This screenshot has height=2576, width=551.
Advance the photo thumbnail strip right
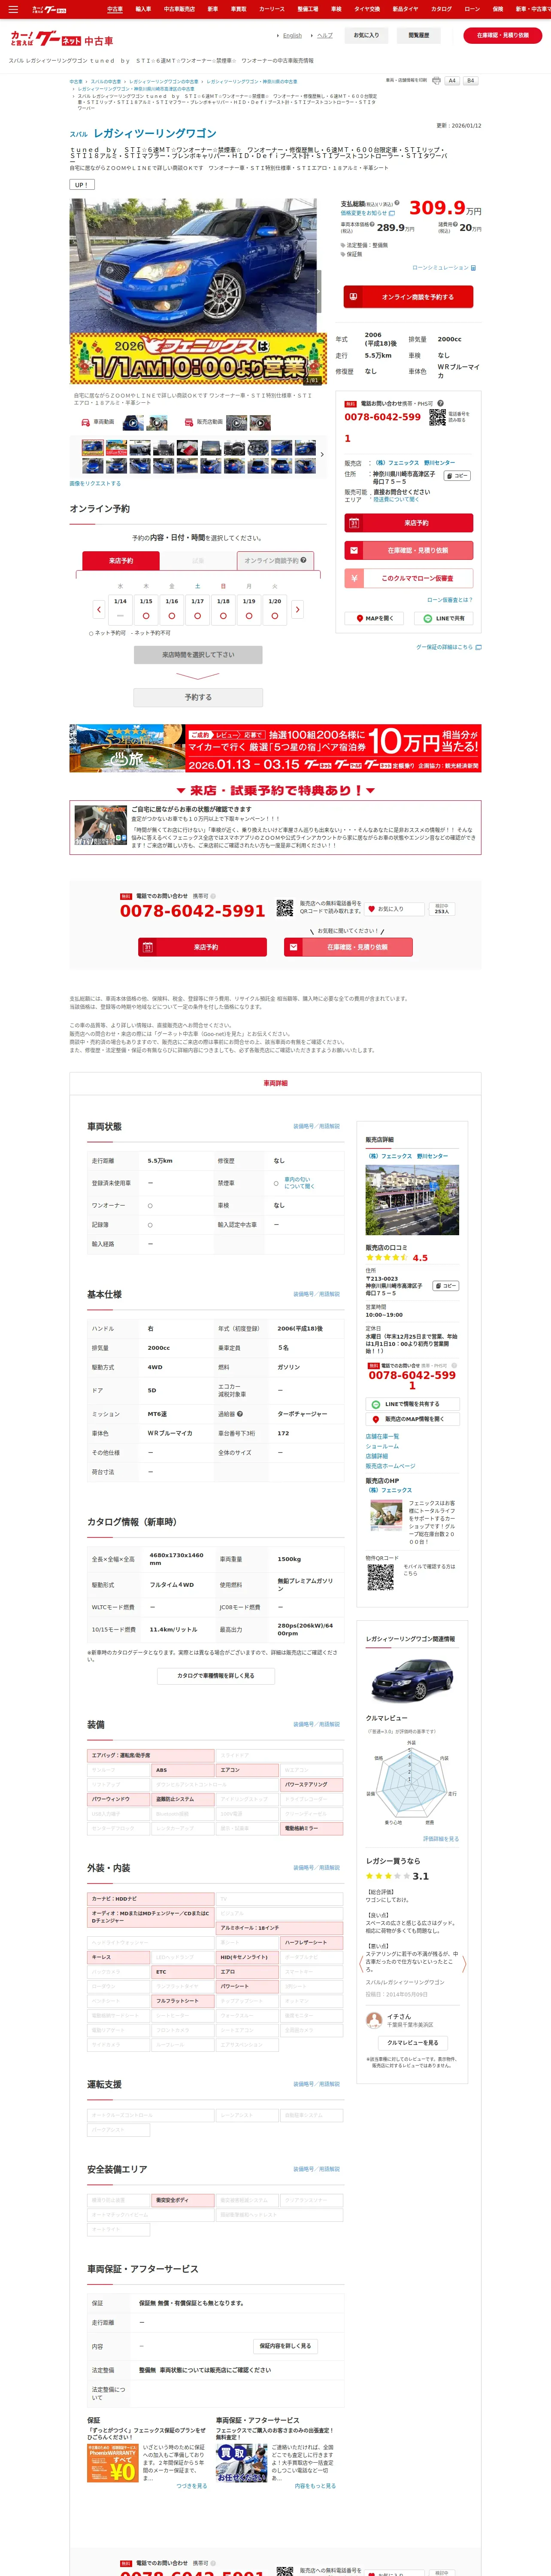click(321, 455)
